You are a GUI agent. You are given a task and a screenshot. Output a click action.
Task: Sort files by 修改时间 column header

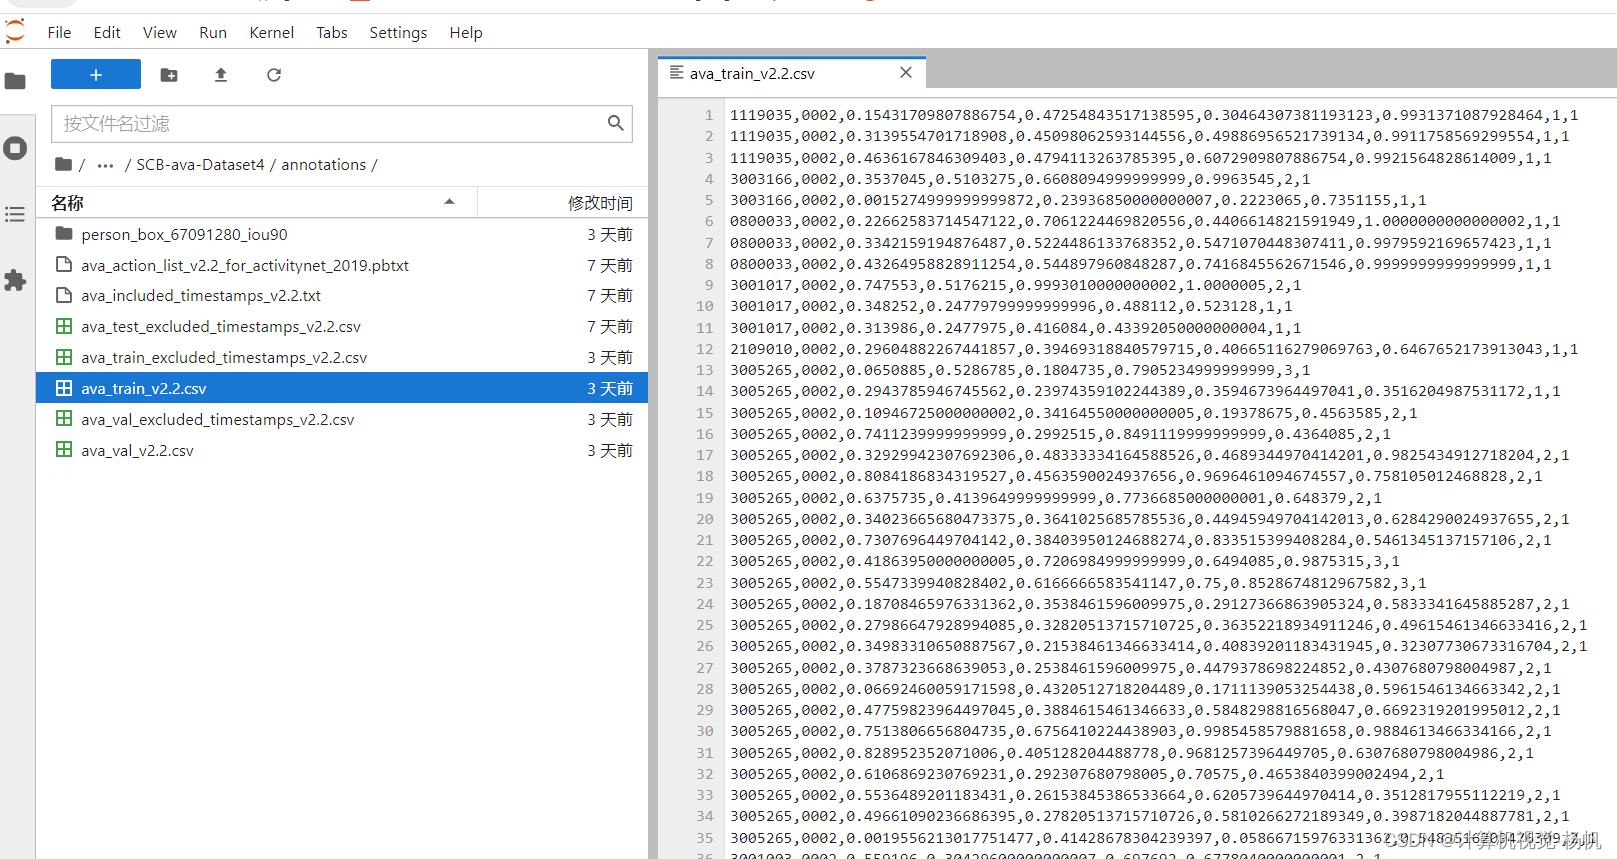click(562, 203)
